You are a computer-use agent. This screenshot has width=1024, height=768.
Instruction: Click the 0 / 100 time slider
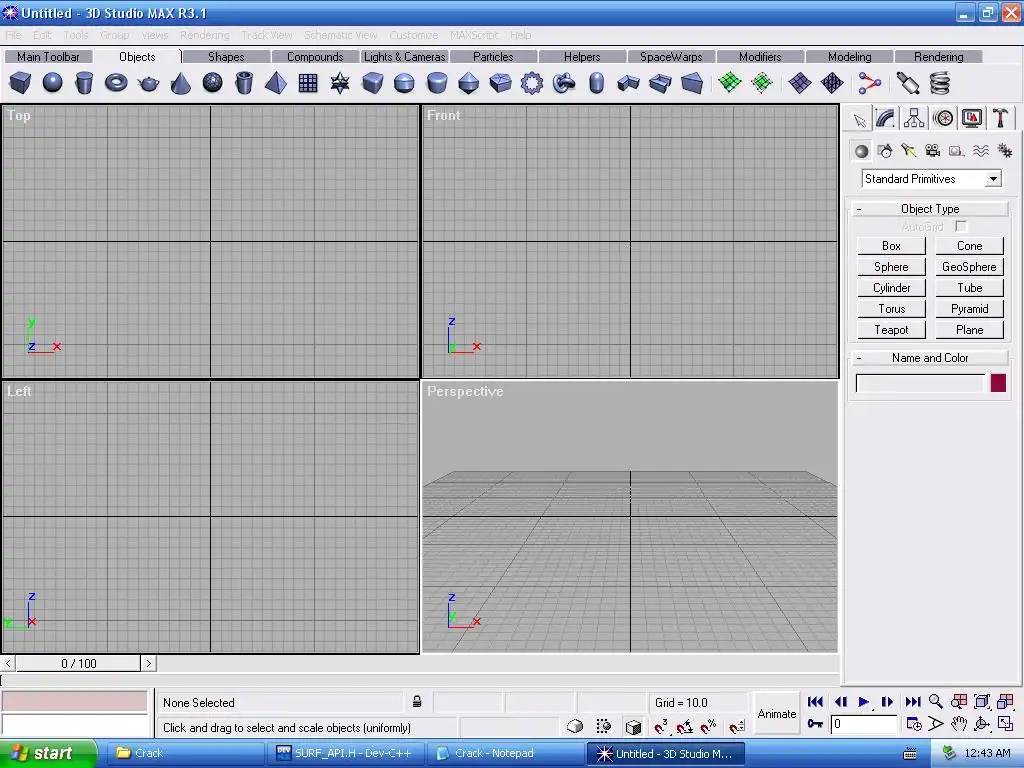78,664
